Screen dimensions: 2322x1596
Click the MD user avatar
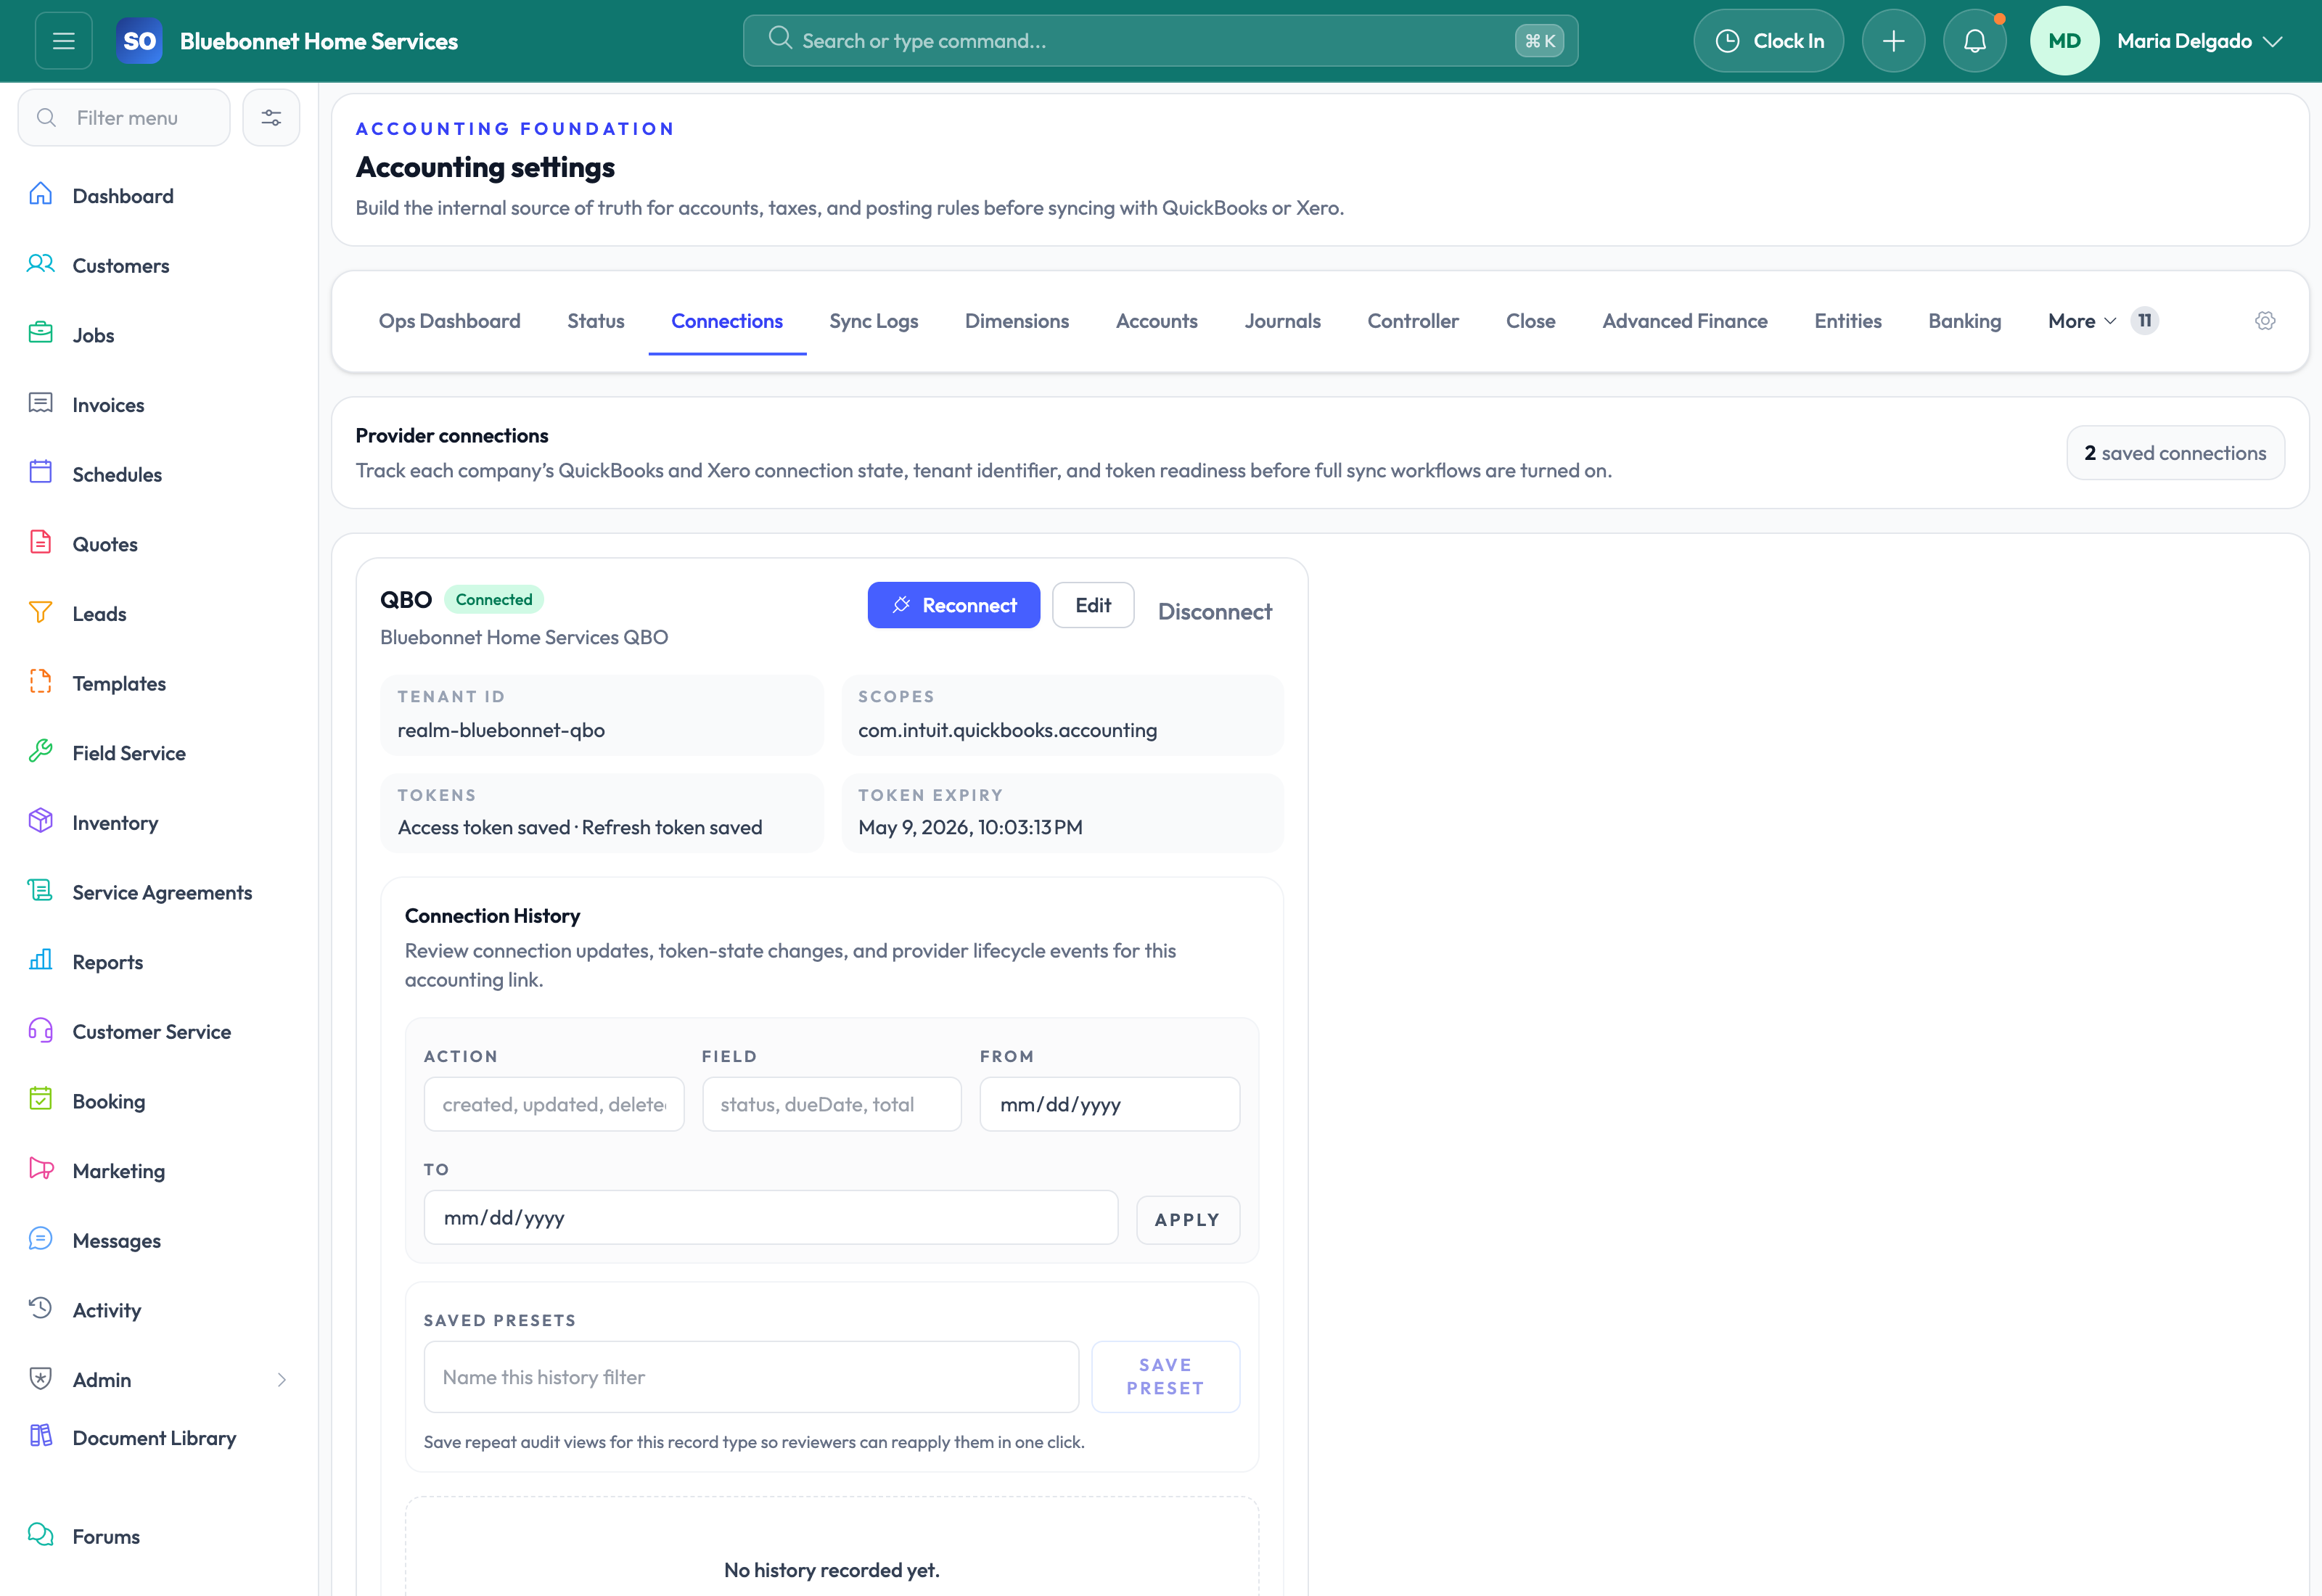click(2064, 41)
